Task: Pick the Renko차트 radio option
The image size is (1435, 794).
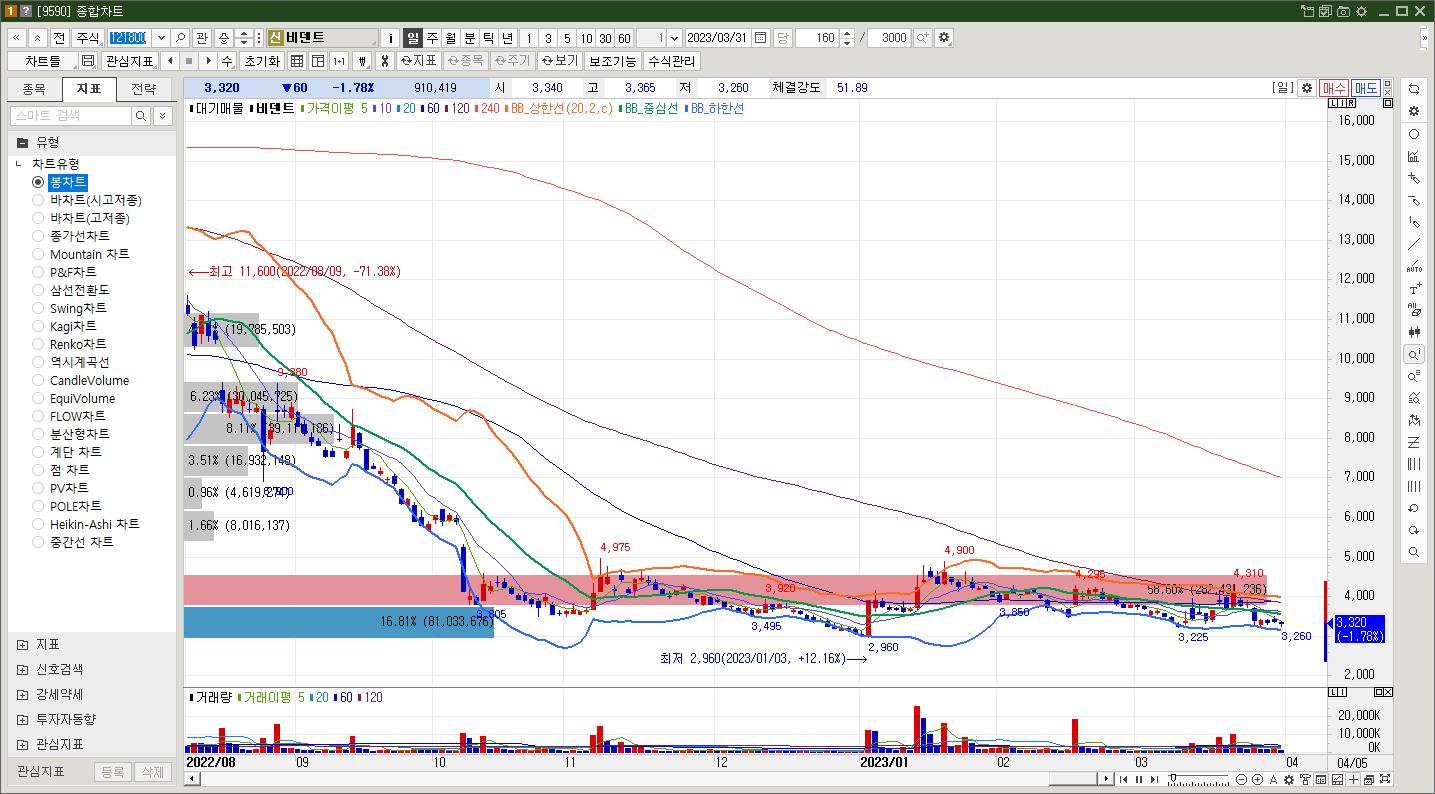Action: (x=38, y=344)
